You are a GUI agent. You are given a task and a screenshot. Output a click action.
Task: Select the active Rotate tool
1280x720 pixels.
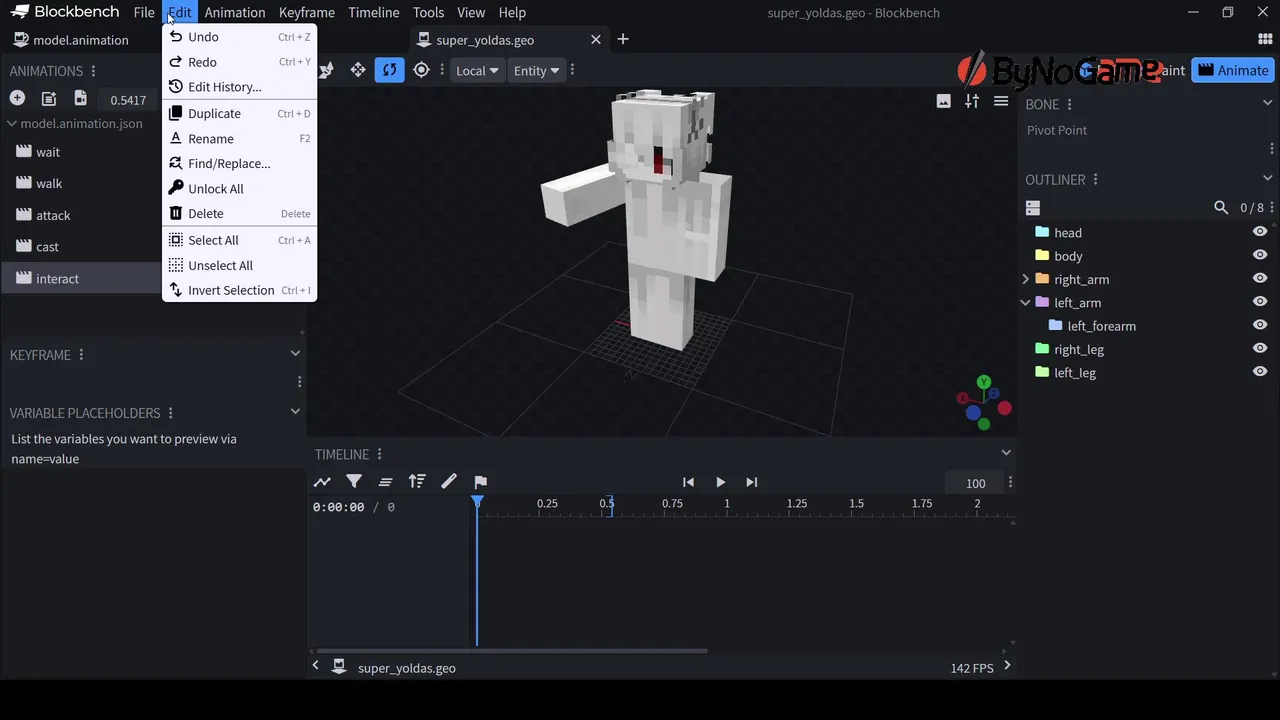pyautogui.click(x=389, y=70)
